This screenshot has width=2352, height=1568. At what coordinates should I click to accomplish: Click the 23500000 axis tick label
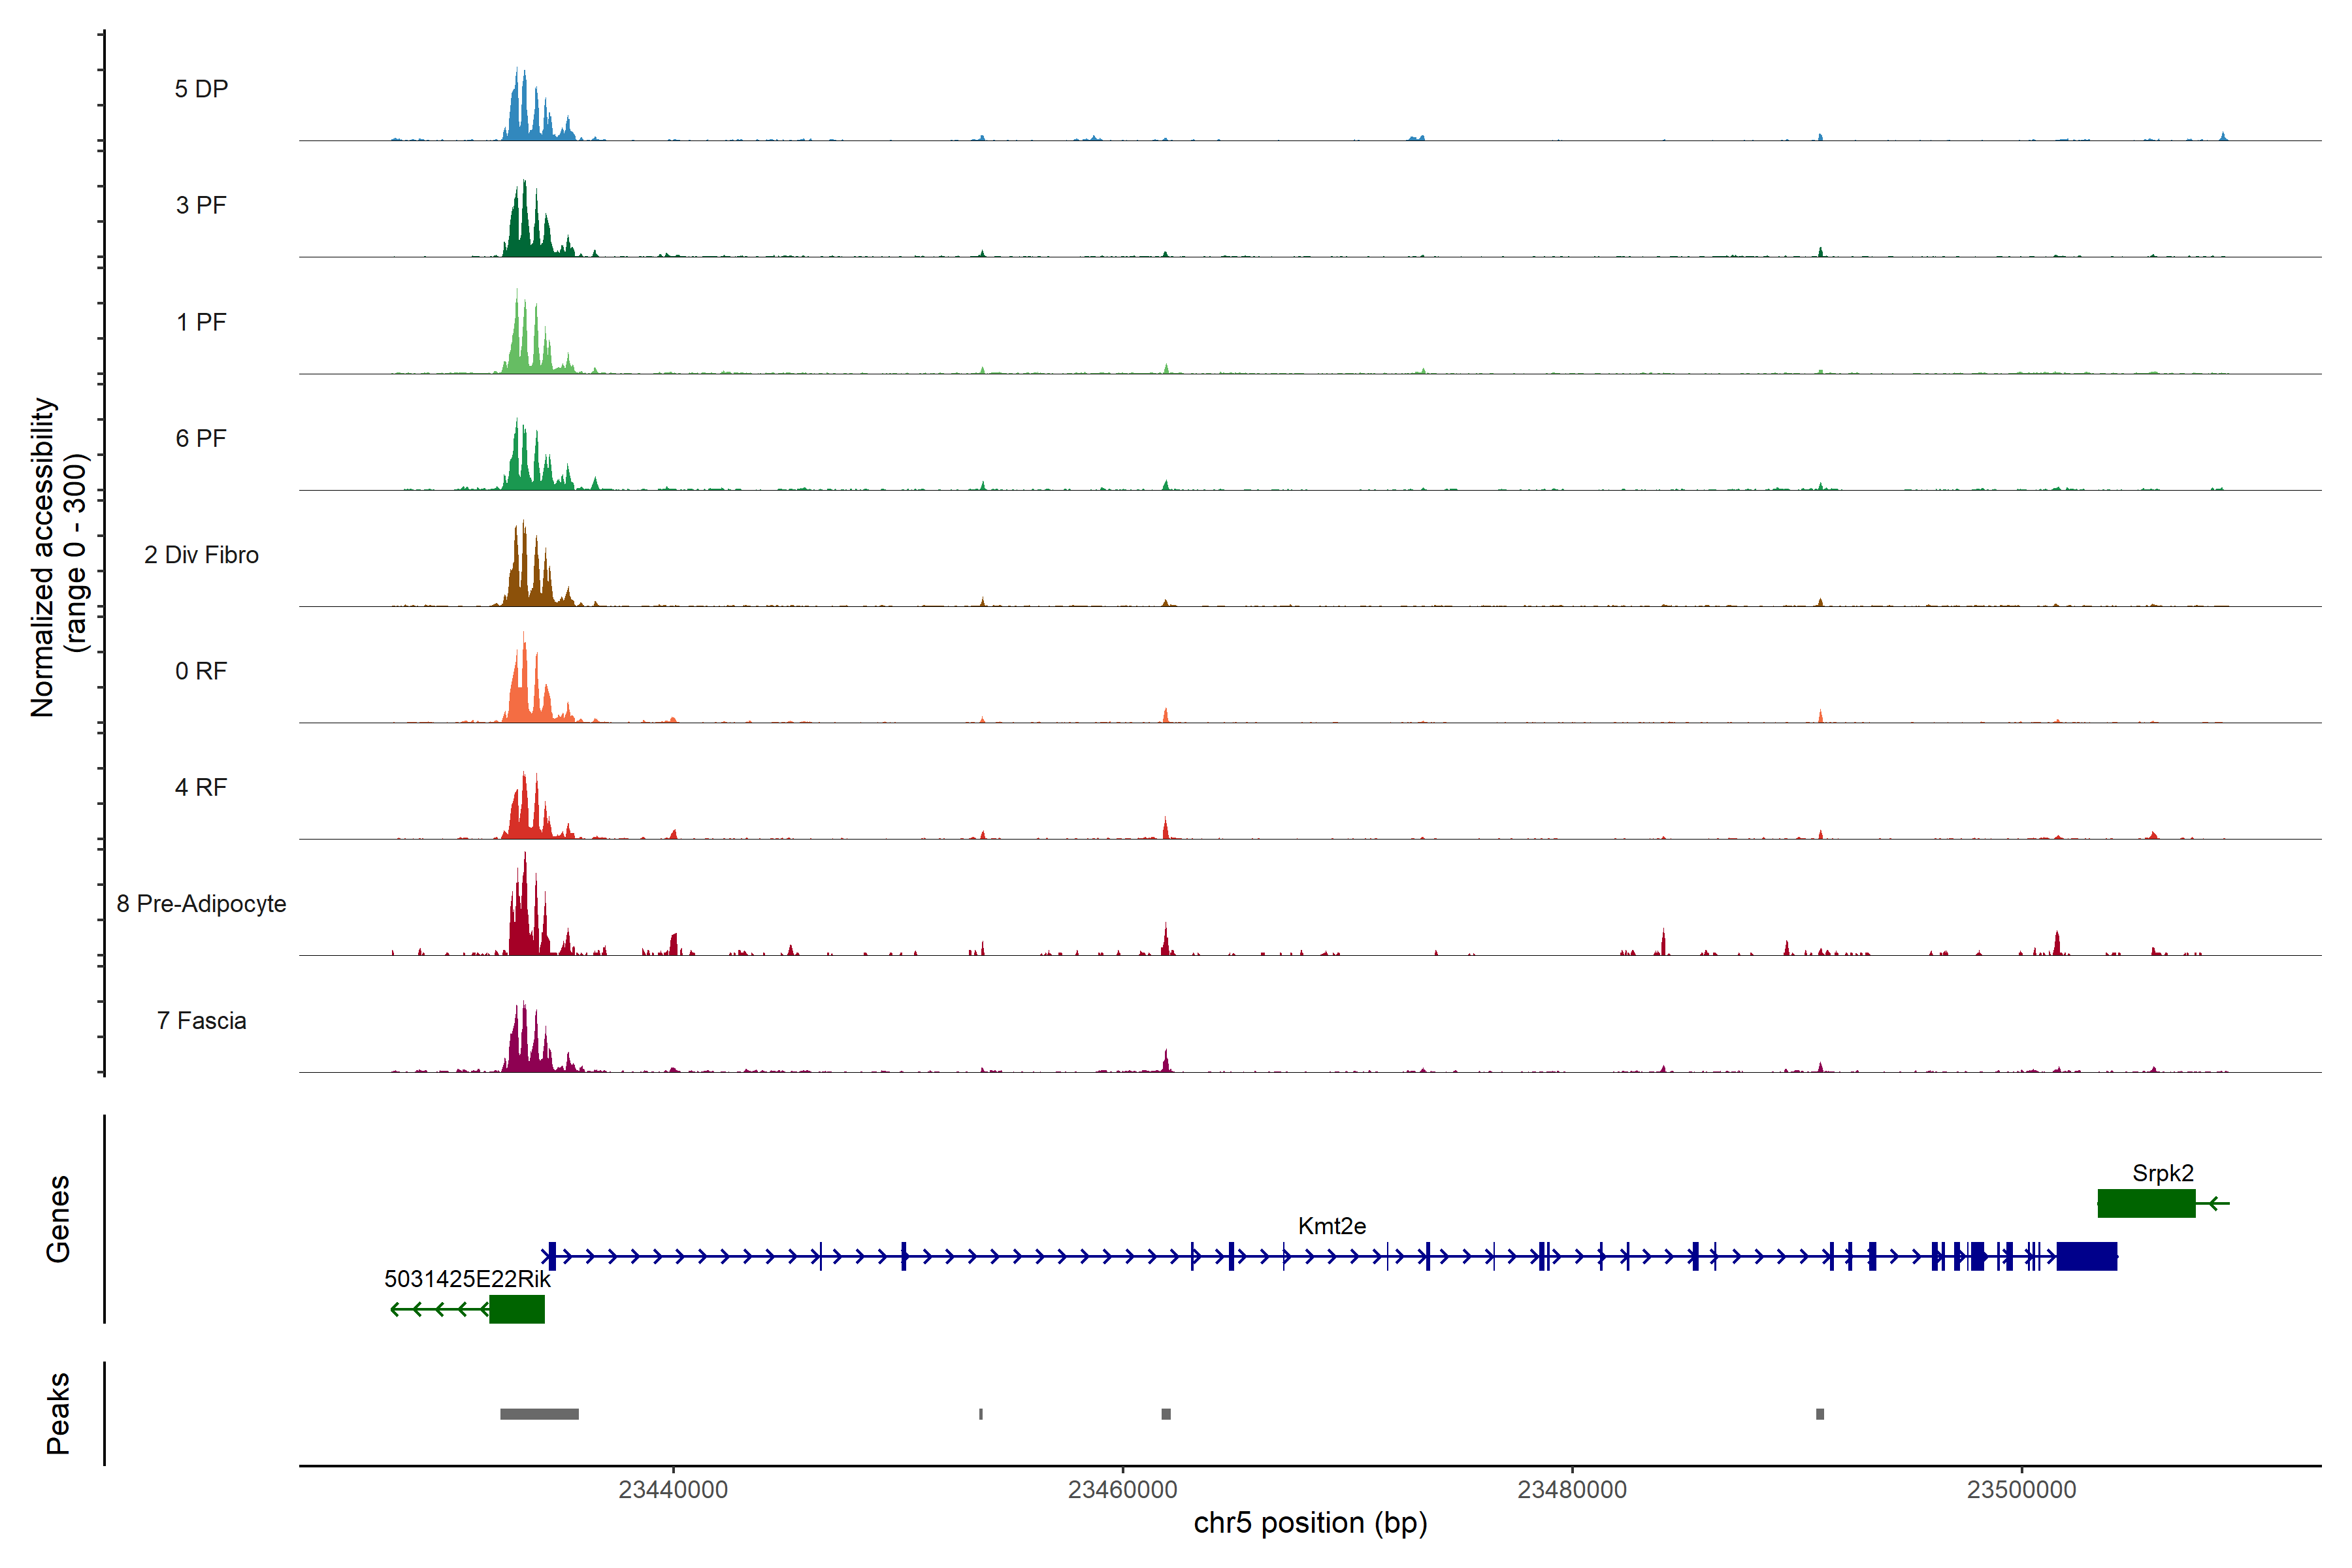[x=2021, y=1490]
